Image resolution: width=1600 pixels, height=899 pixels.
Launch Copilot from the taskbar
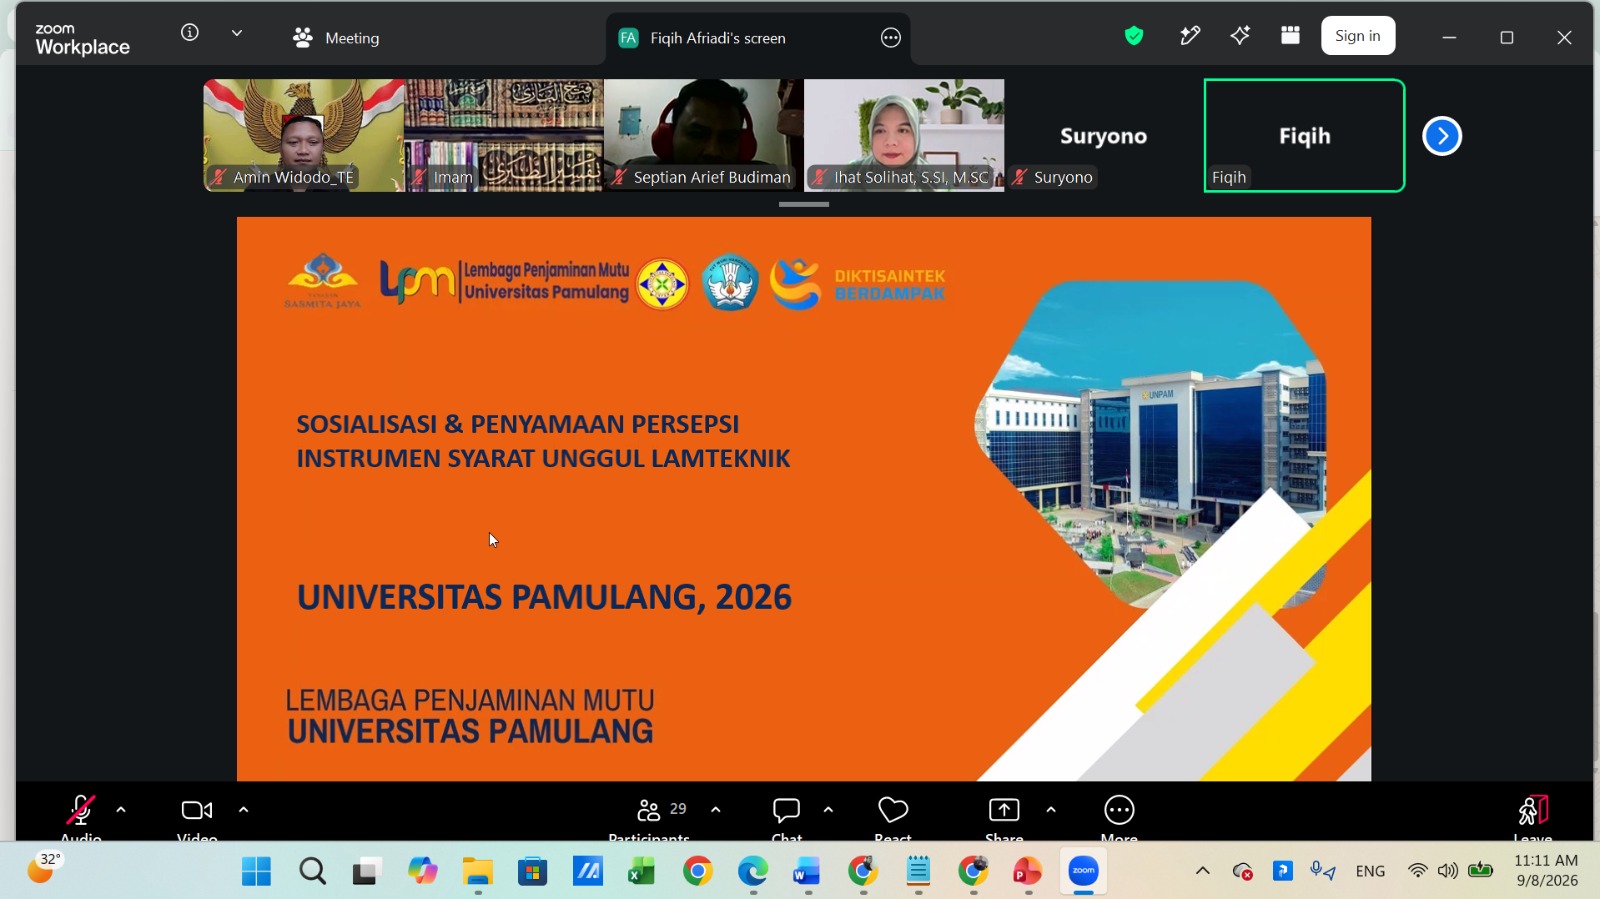[x=423, y=872]
